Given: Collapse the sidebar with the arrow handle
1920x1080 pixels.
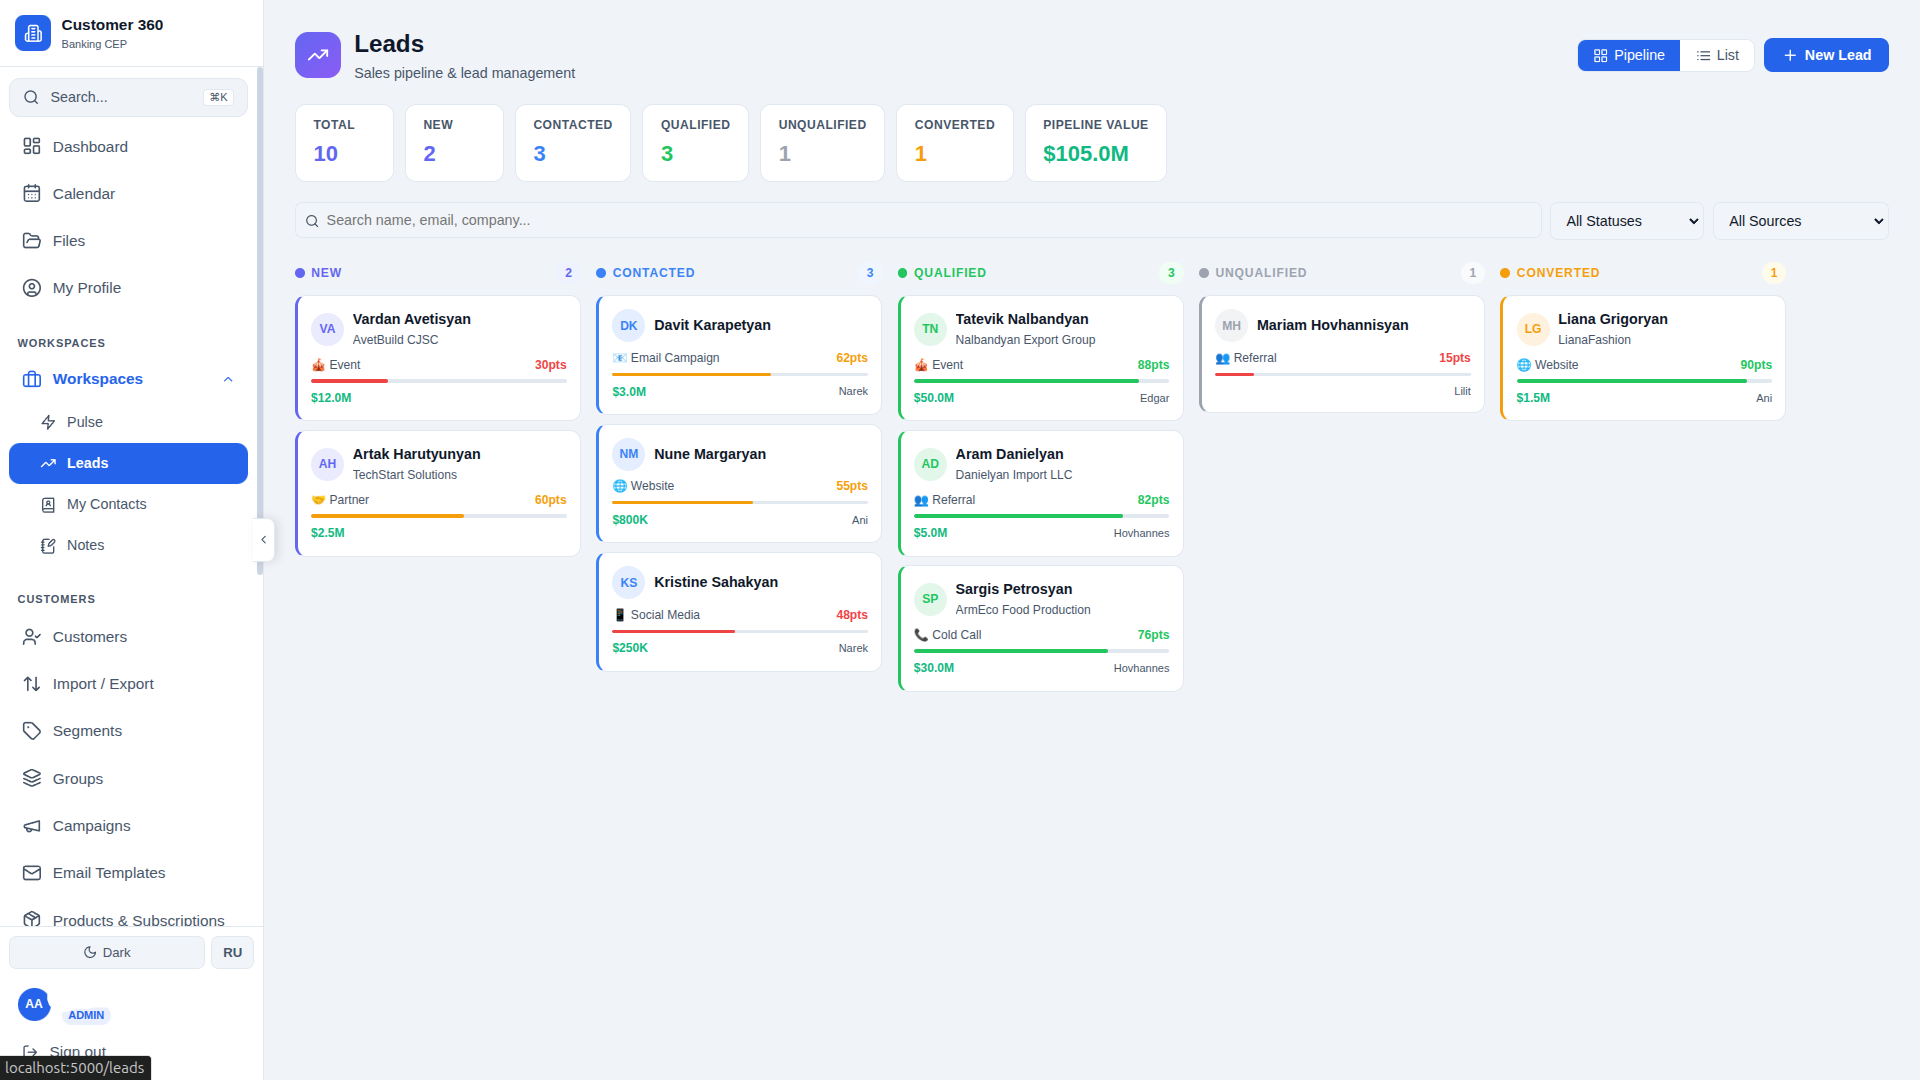Looking at the screenshot, I should [263, 540].
